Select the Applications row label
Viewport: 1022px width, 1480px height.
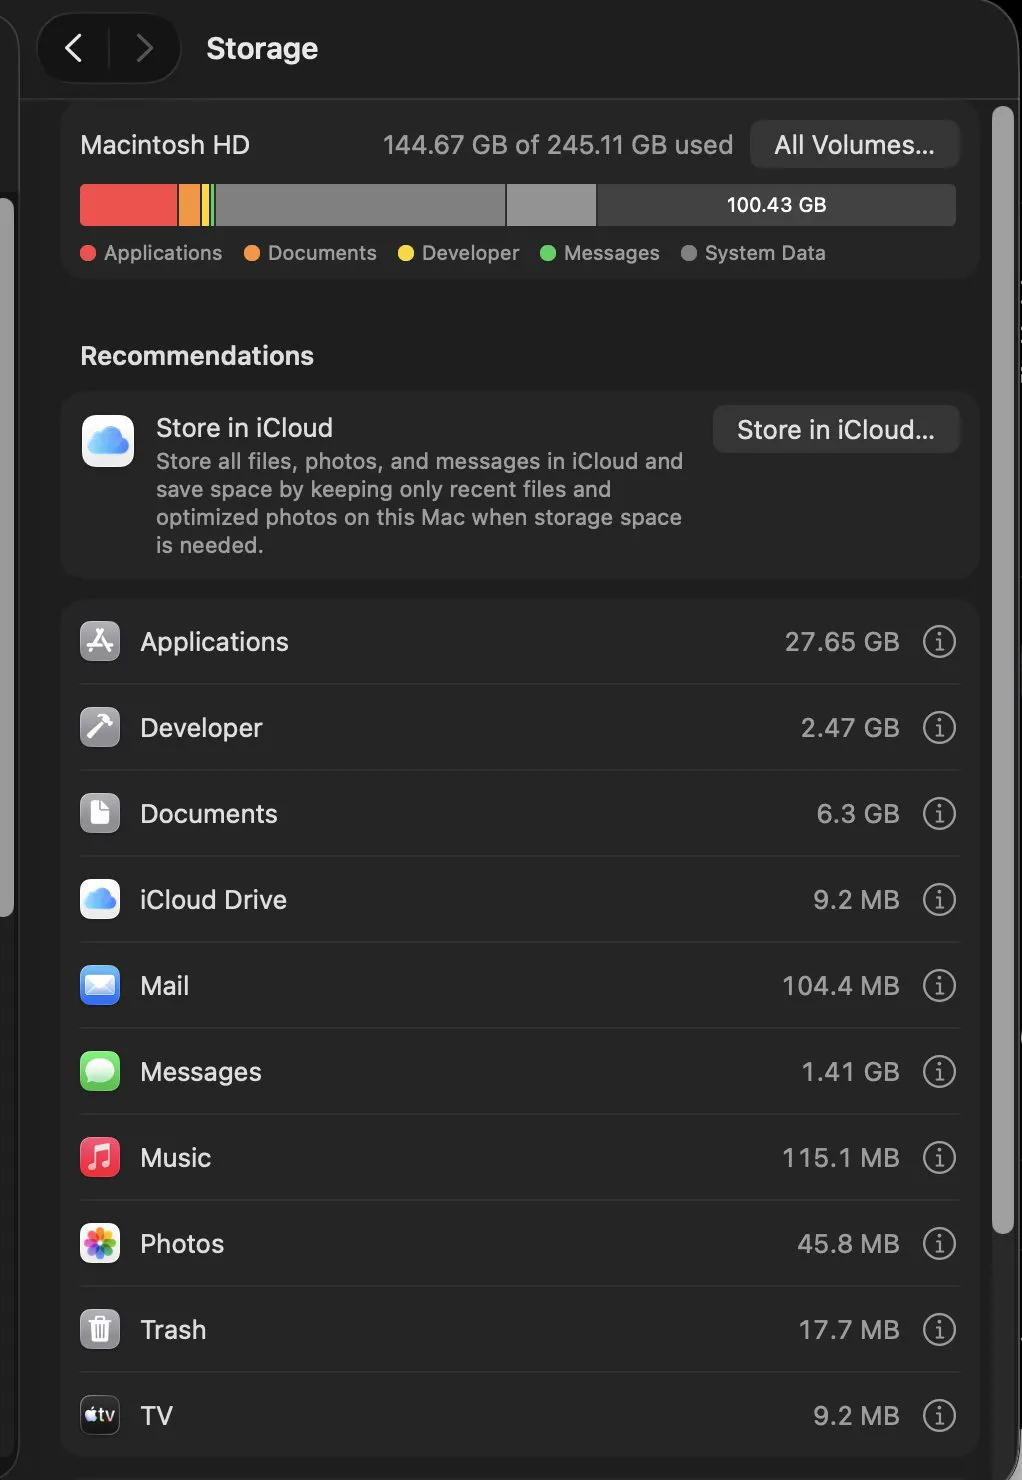click(x=214, y=642)
